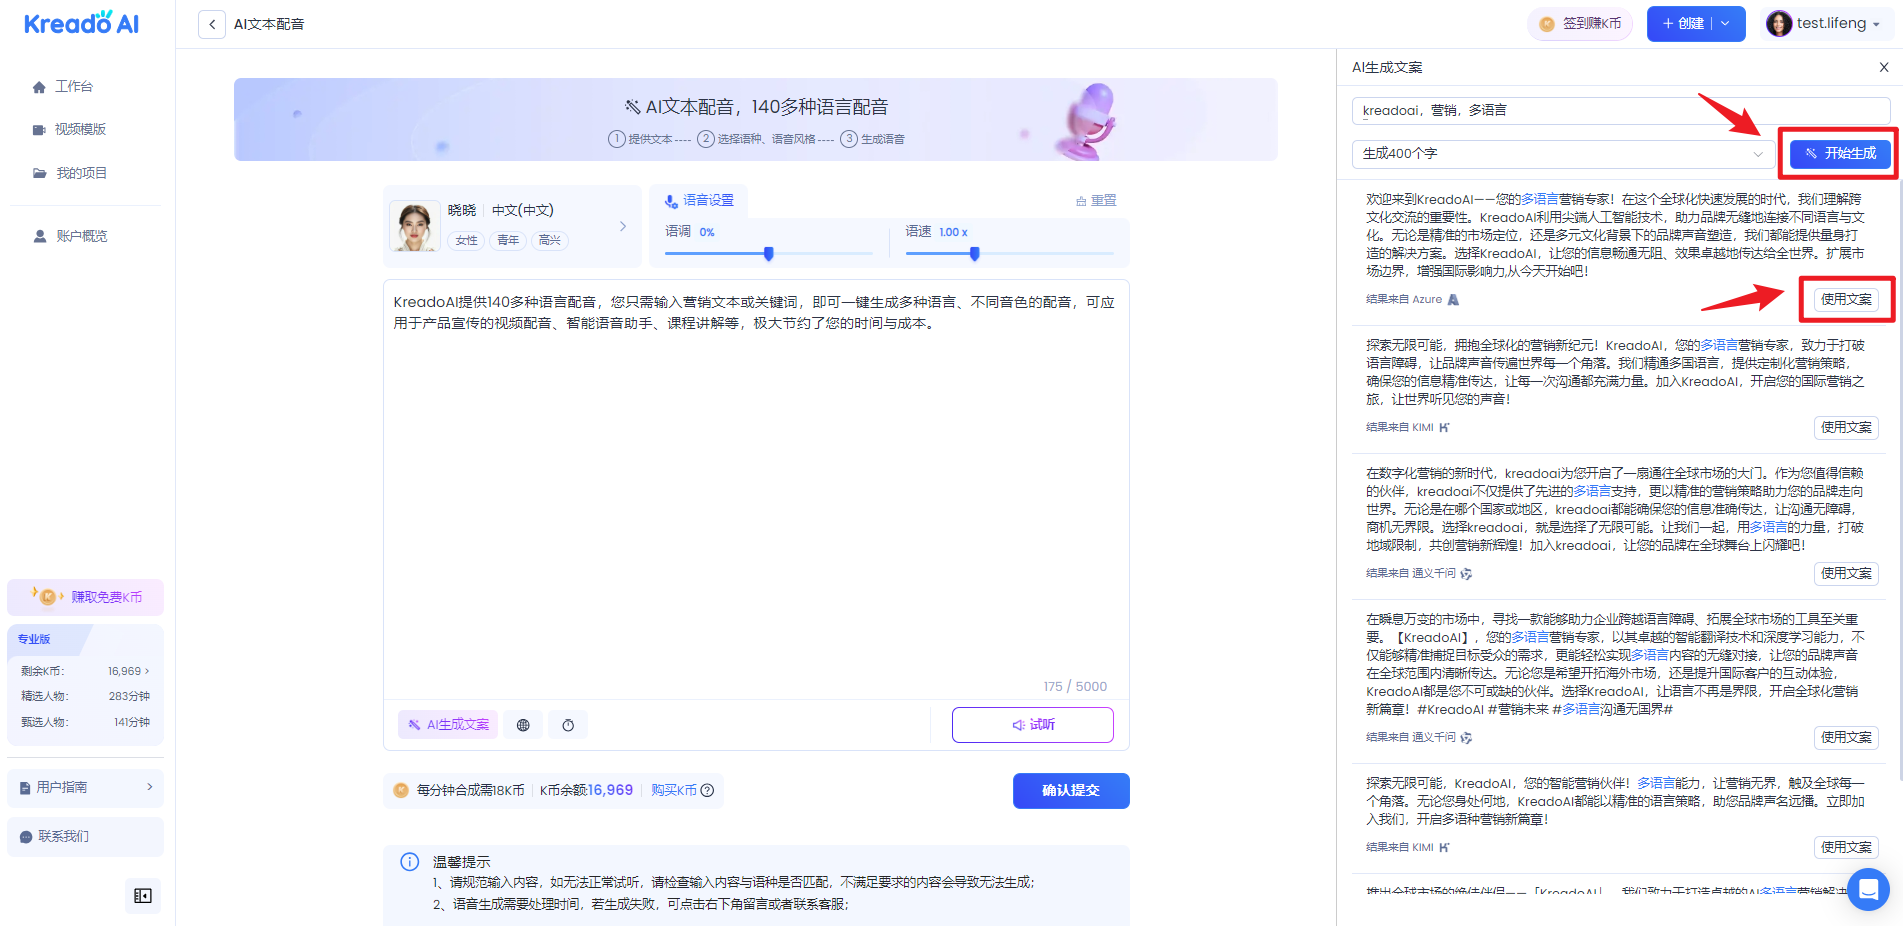Collapse the sidebar using bottom-left panel icon
This screenshot has height=926, width=1903.
(x=143, y=896)
